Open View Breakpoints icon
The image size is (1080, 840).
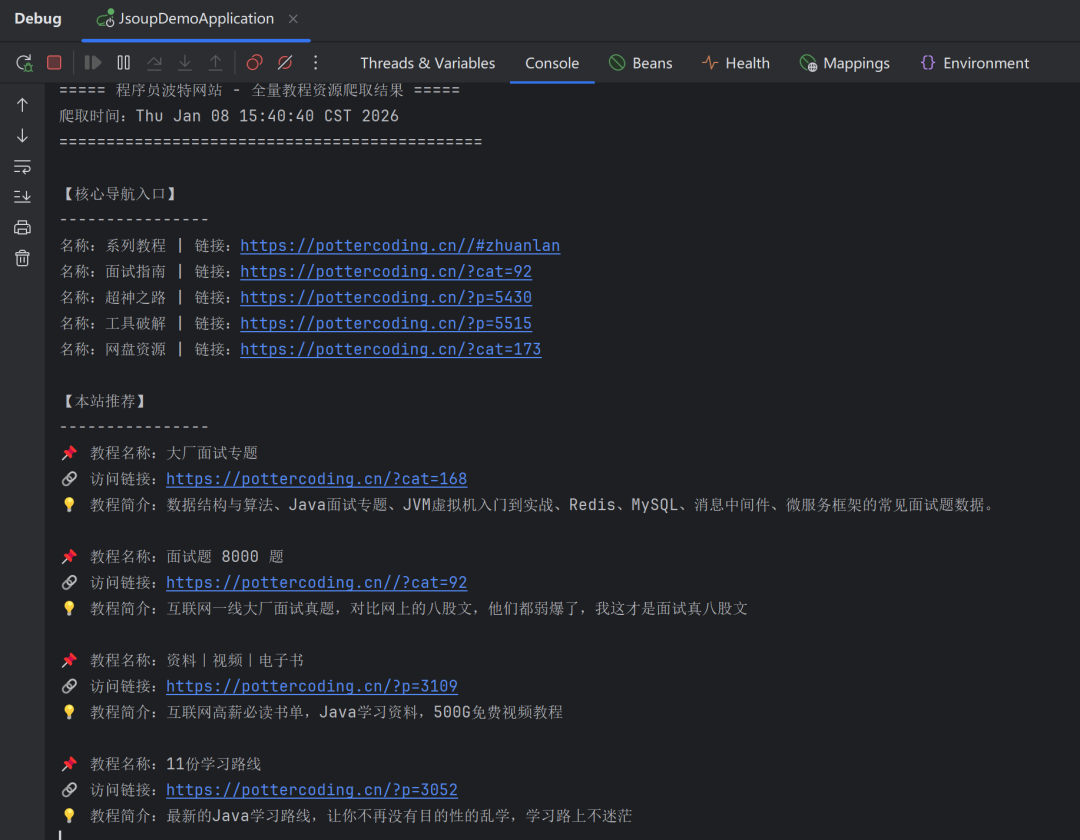coord(254,63)
